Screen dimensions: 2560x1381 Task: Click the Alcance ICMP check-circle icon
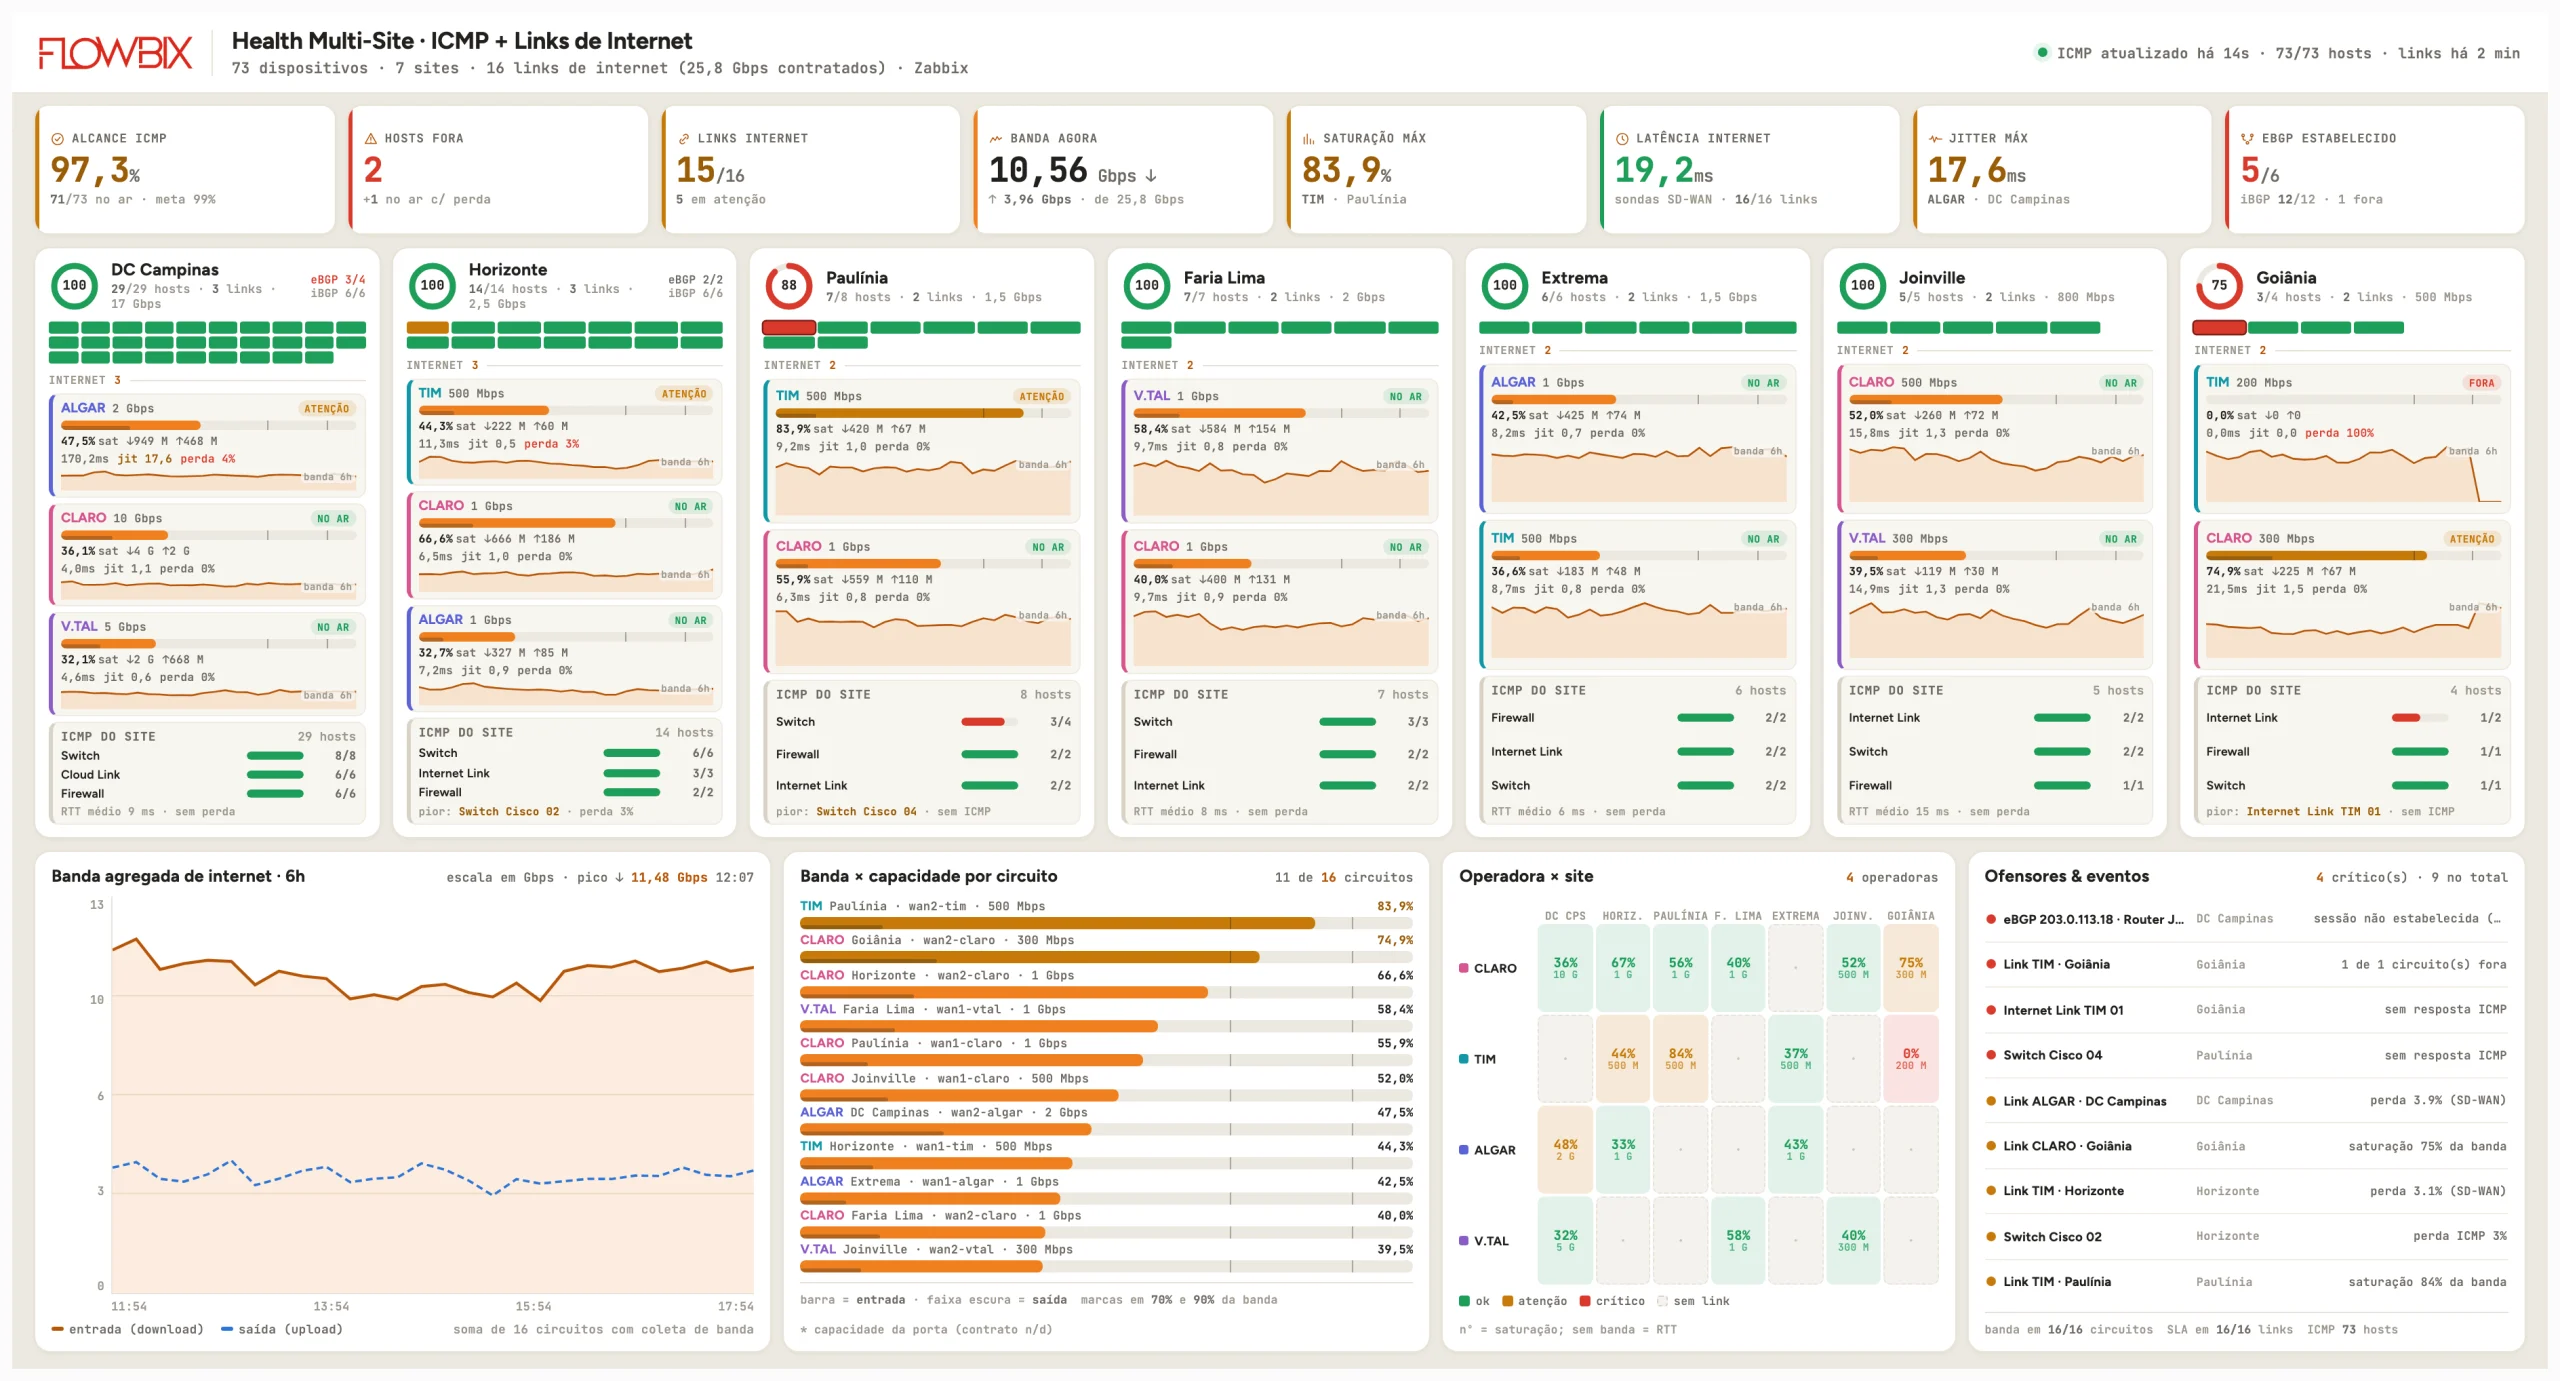point(57,139)
